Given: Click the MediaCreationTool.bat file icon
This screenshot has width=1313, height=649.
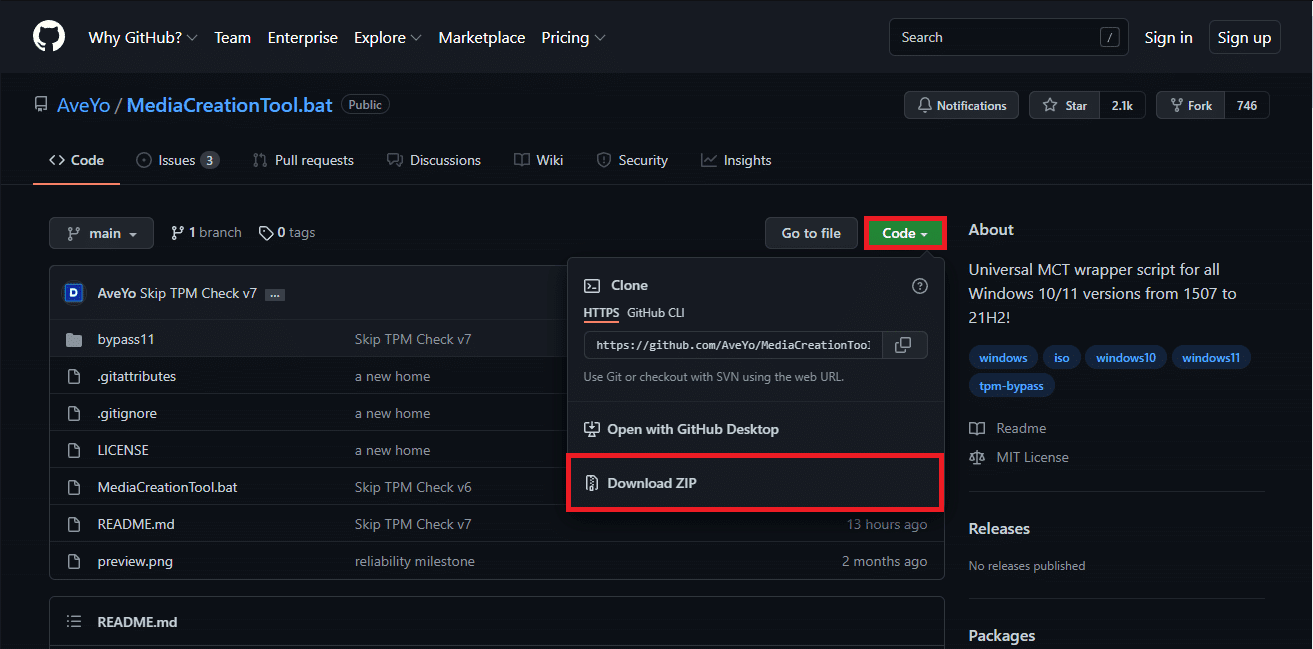Looking at the screenshot, I should tap(73, 487).
